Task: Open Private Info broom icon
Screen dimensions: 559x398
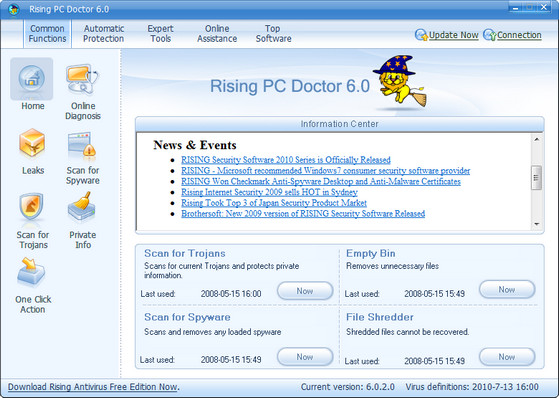Action: coord(82,206)
